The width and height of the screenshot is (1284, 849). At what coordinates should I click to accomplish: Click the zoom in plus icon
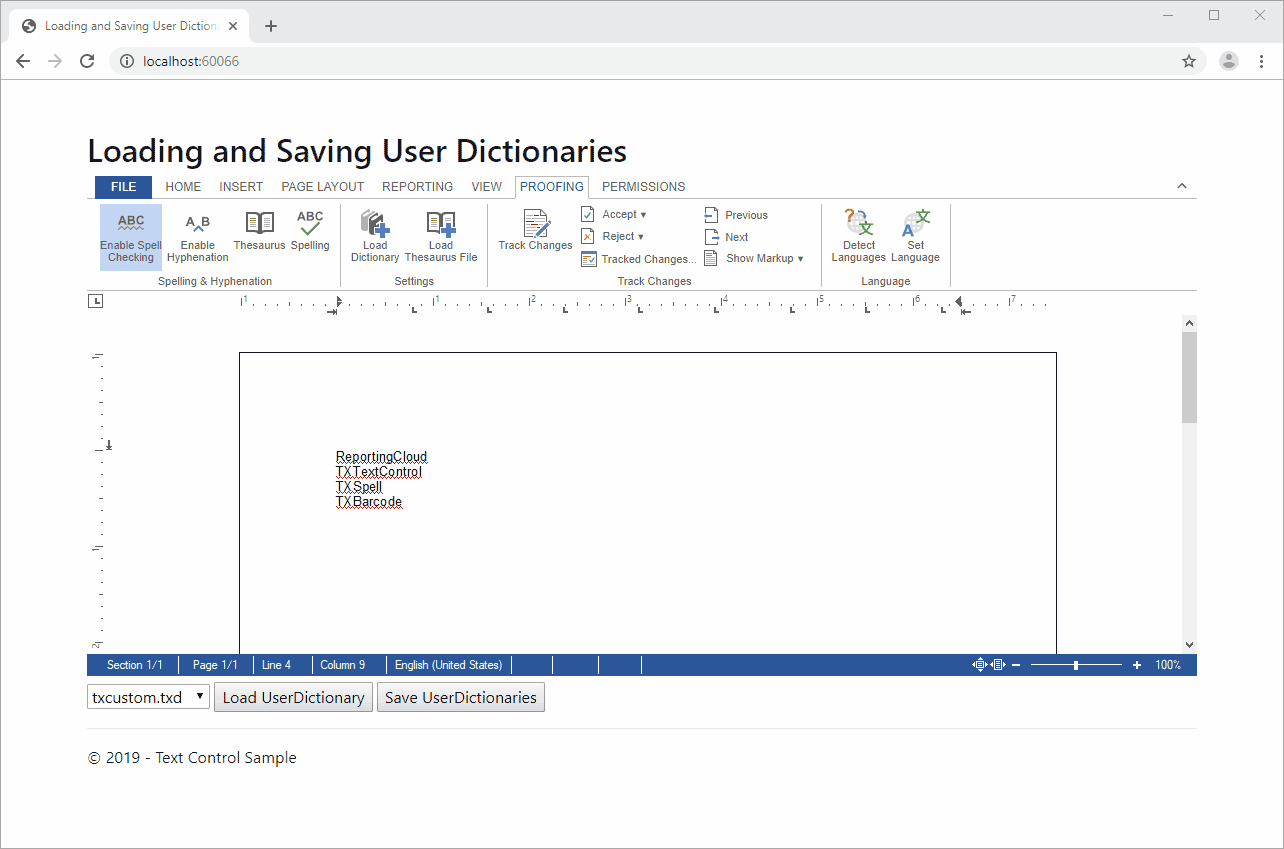pos(1137,665)
